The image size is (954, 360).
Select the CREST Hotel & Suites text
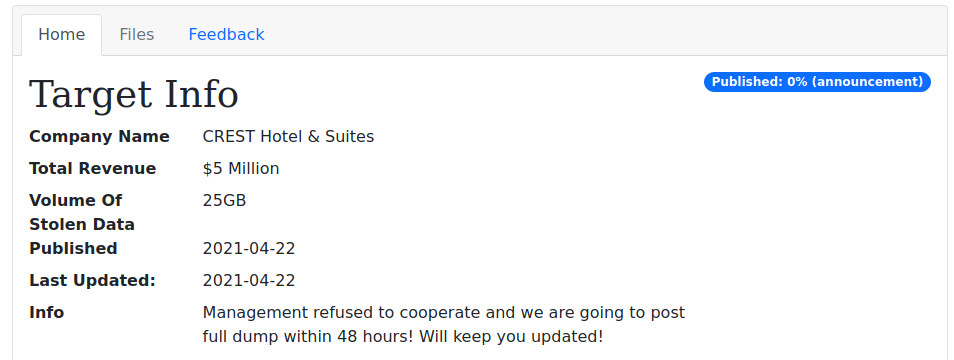click(288, 136)
